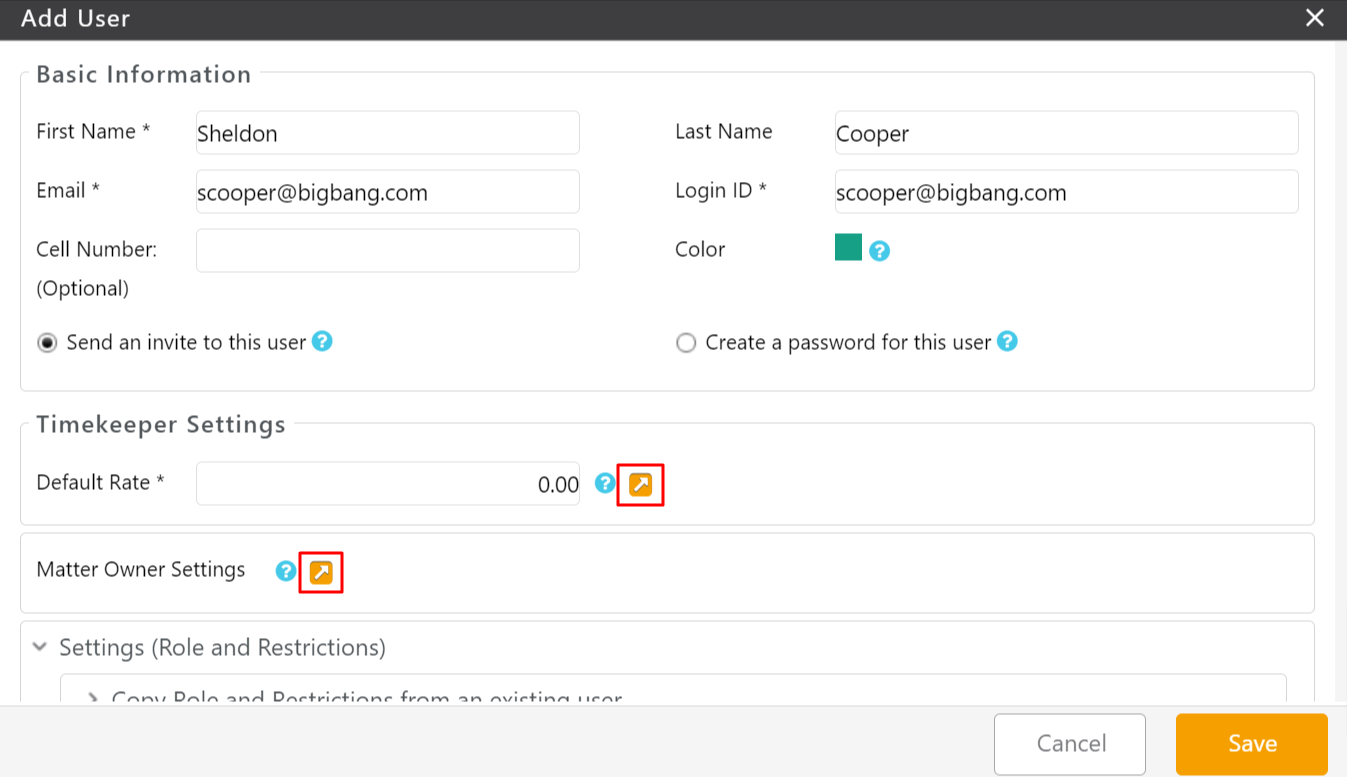
Task: Click the First Name field
Action: [387, 133]
